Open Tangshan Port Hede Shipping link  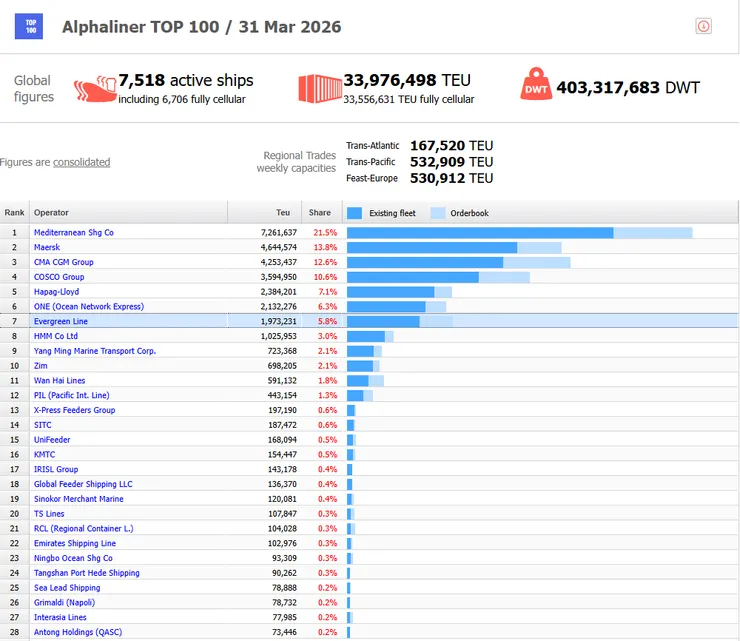click(x=87, y=573)
